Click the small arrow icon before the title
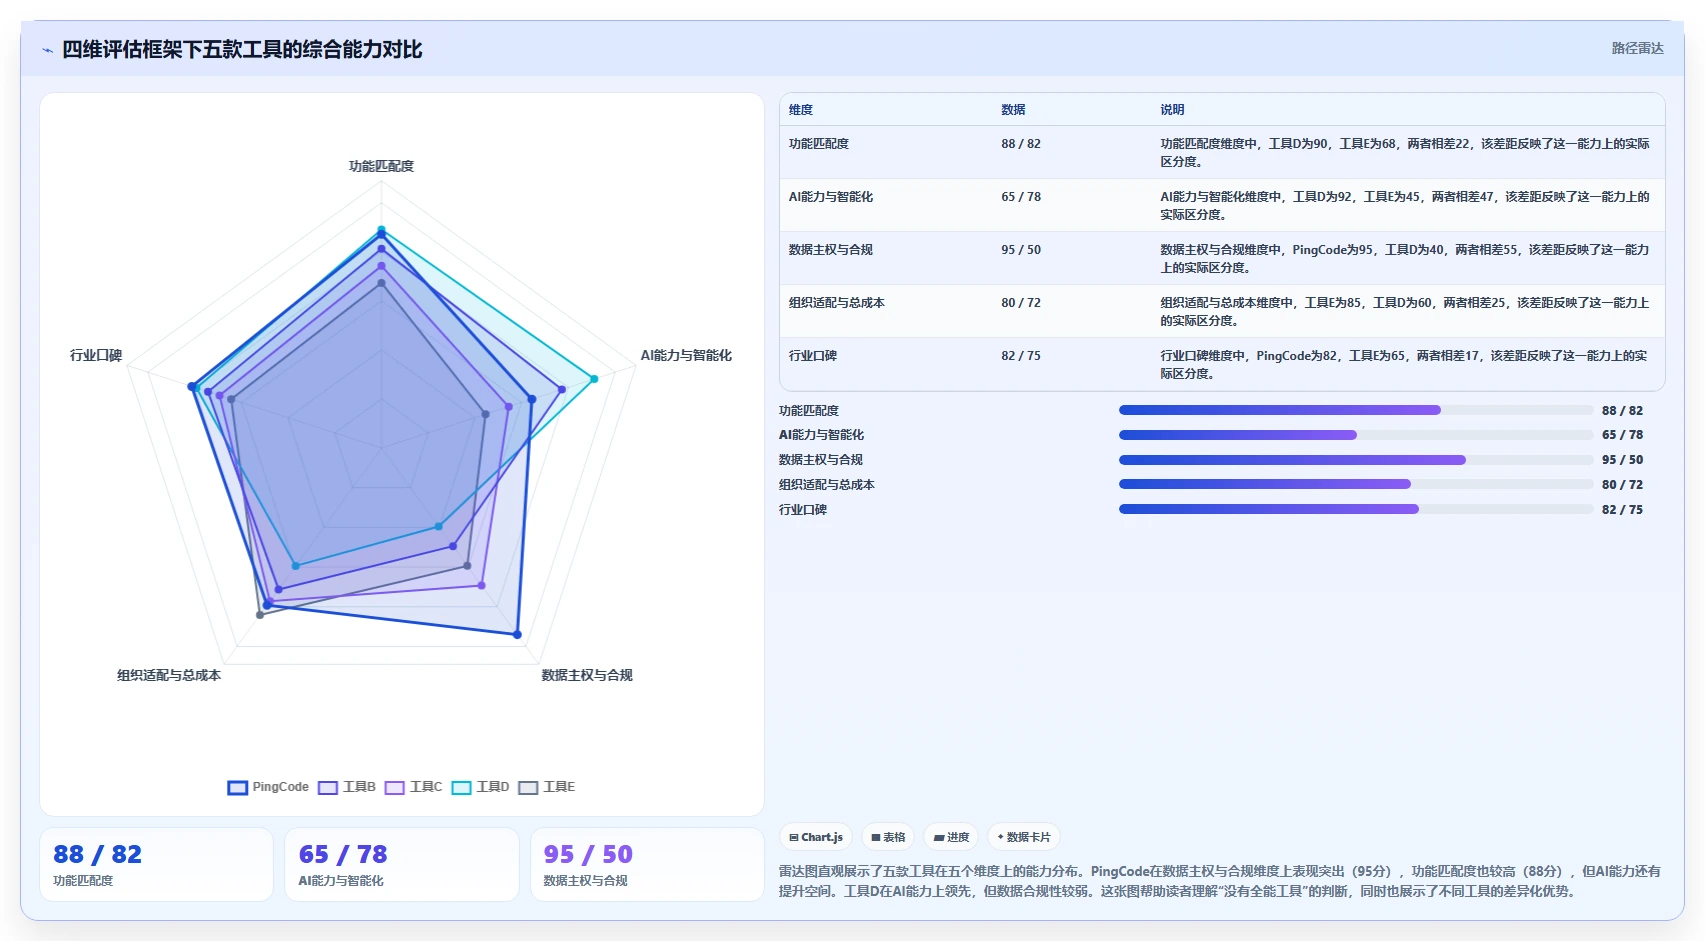1705x941 pixels. tap(47, 50)
